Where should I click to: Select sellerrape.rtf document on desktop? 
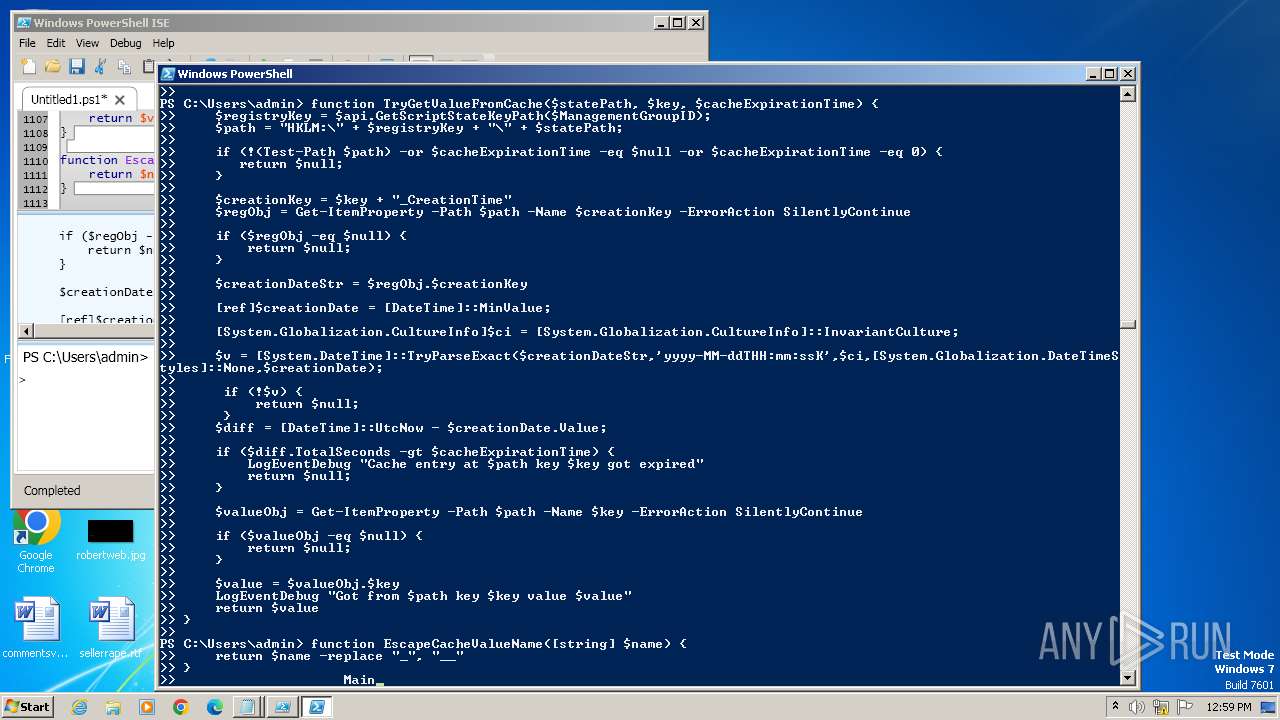click(x=110, y=628)
